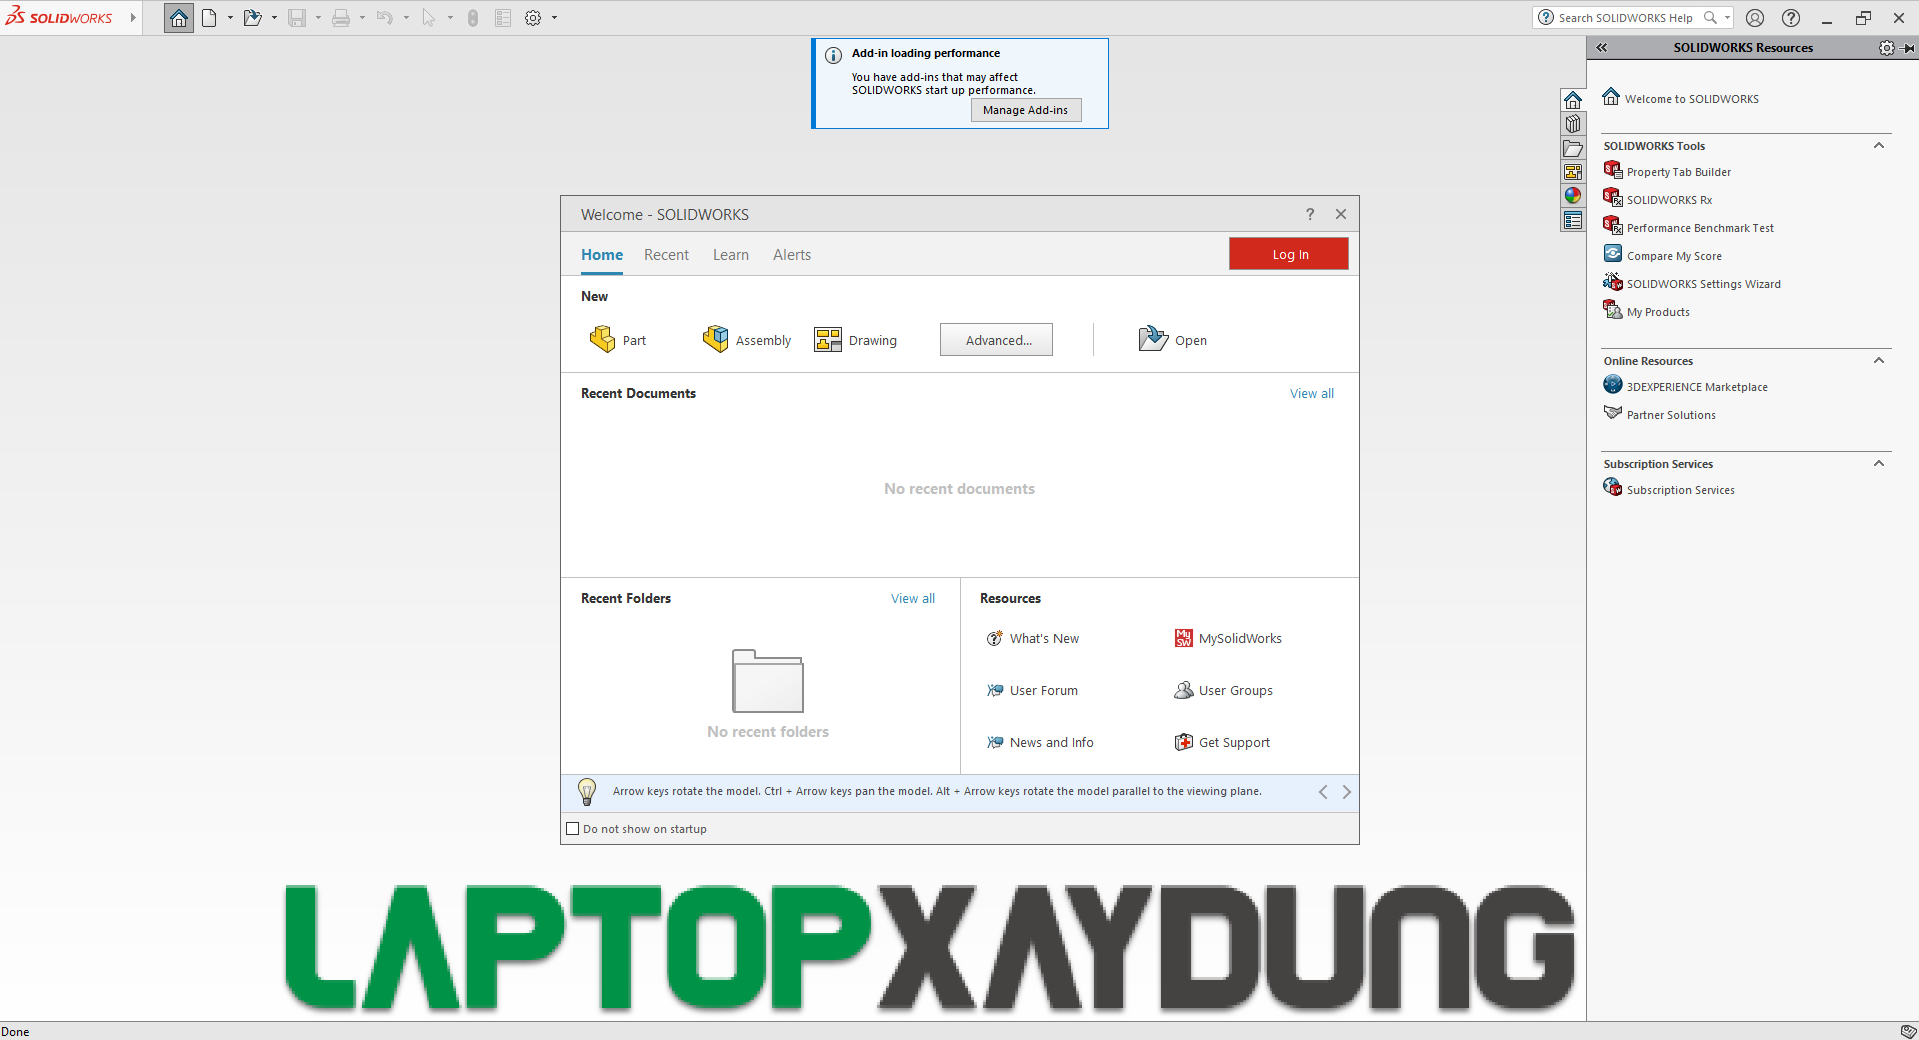Create a new Part

click(618, 339)
